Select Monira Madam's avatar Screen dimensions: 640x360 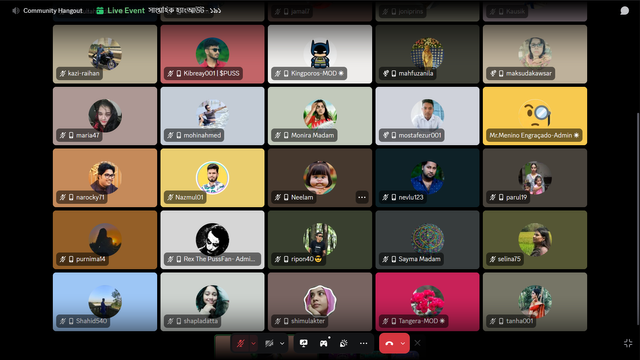pyautogui.click(x=320, y=116)
